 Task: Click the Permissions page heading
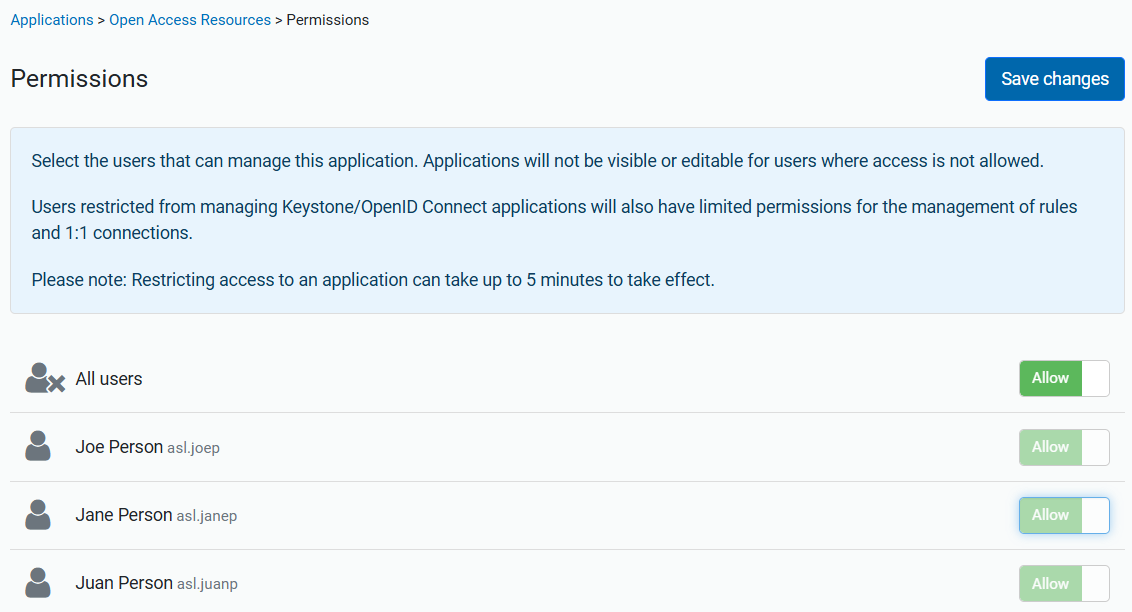pyautogui.click(x=79, y=79)
